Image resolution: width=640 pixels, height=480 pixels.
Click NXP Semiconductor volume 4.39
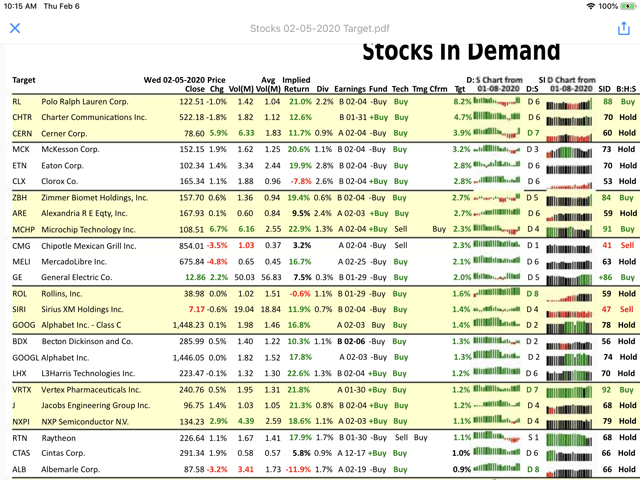[x=246, y=421]
